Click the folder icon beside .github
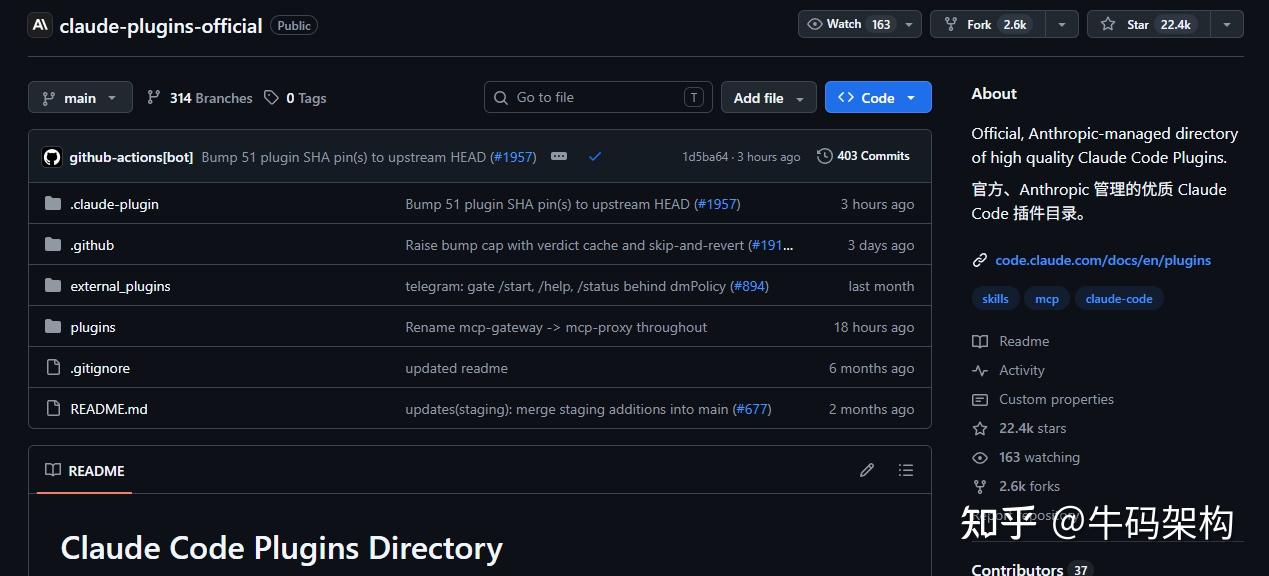This screenshot has height=576, width=1269. coord(53,245)
